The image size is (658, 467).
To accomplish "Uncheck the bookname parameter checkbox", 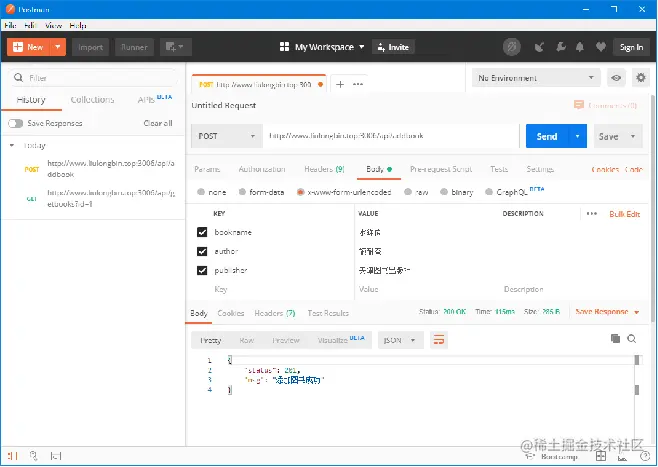I will [202, 232].
